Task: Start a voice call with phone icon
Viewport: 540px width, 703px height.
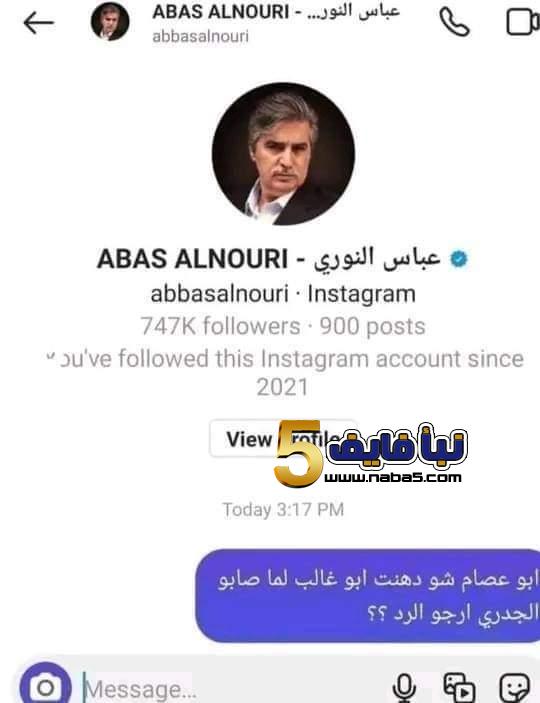Action: [x=454, y=22]
